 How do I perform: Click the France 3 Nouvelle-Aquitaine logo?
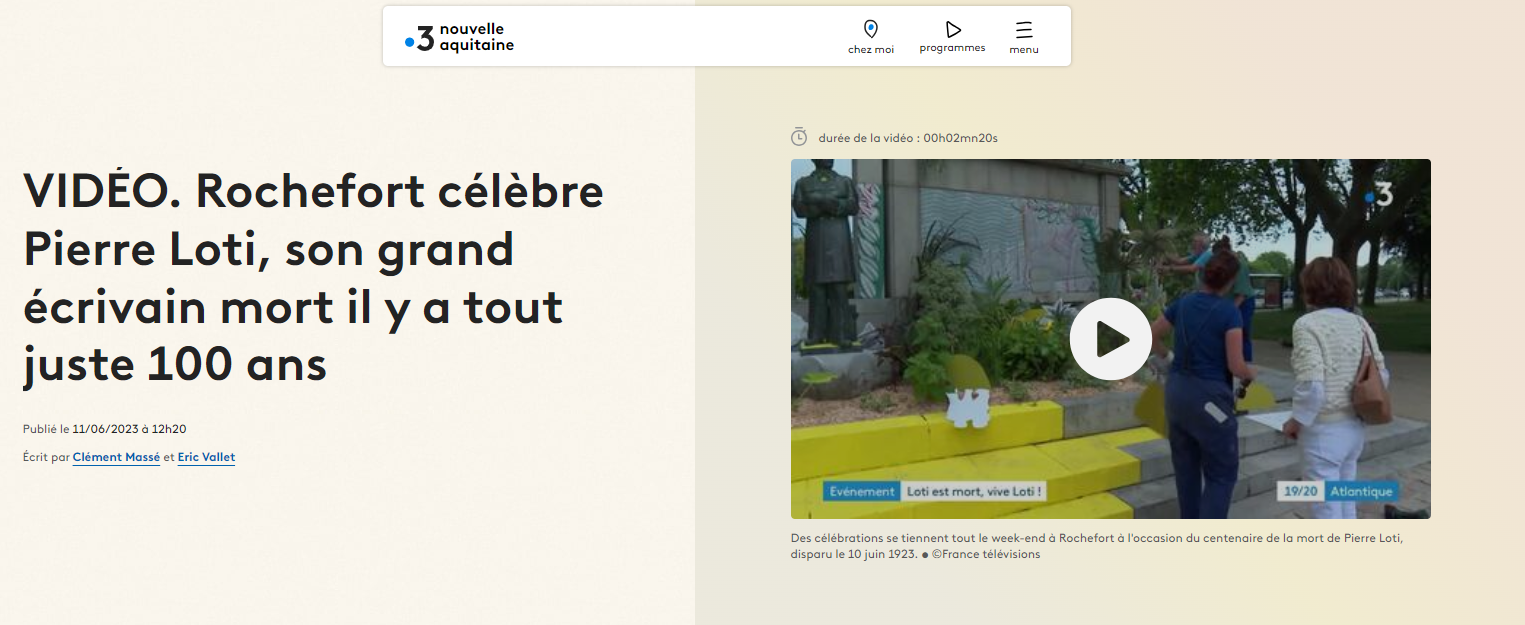[x=460, y=36]
